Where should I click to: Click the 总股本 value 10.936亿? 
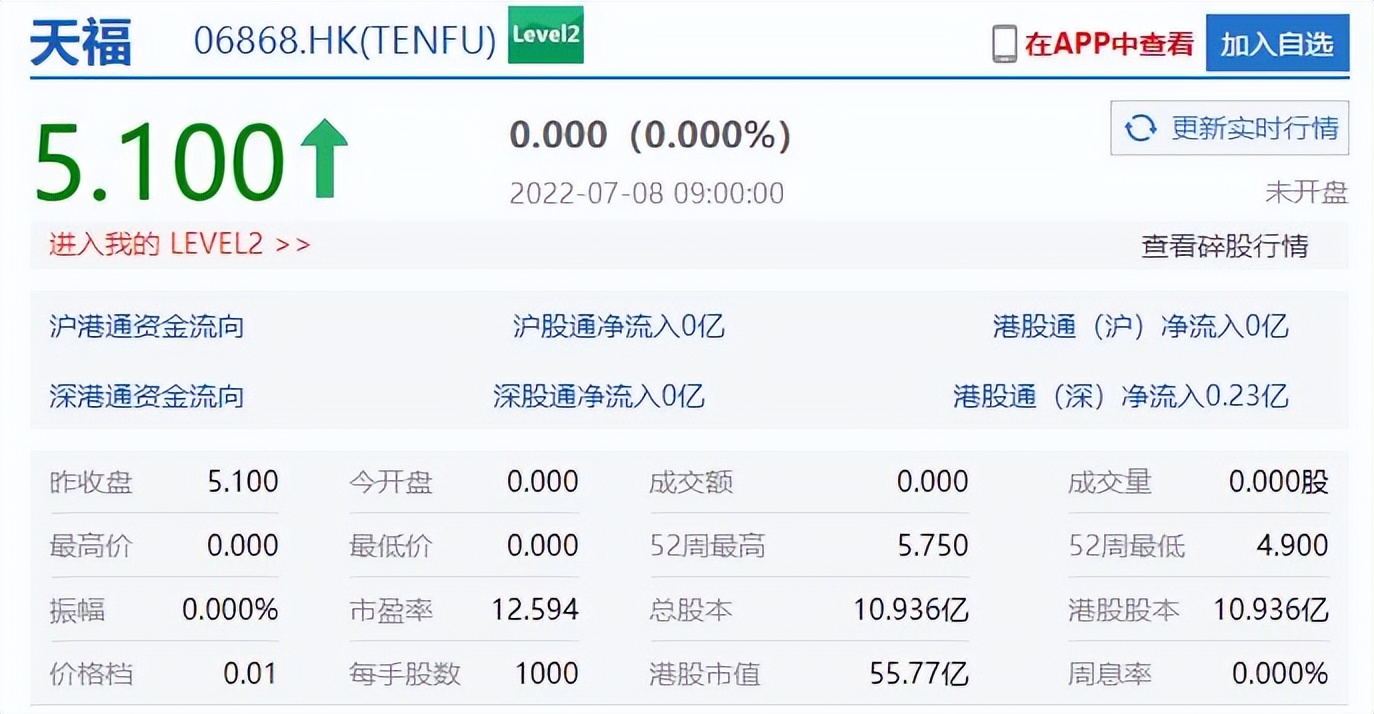(911, 609)
